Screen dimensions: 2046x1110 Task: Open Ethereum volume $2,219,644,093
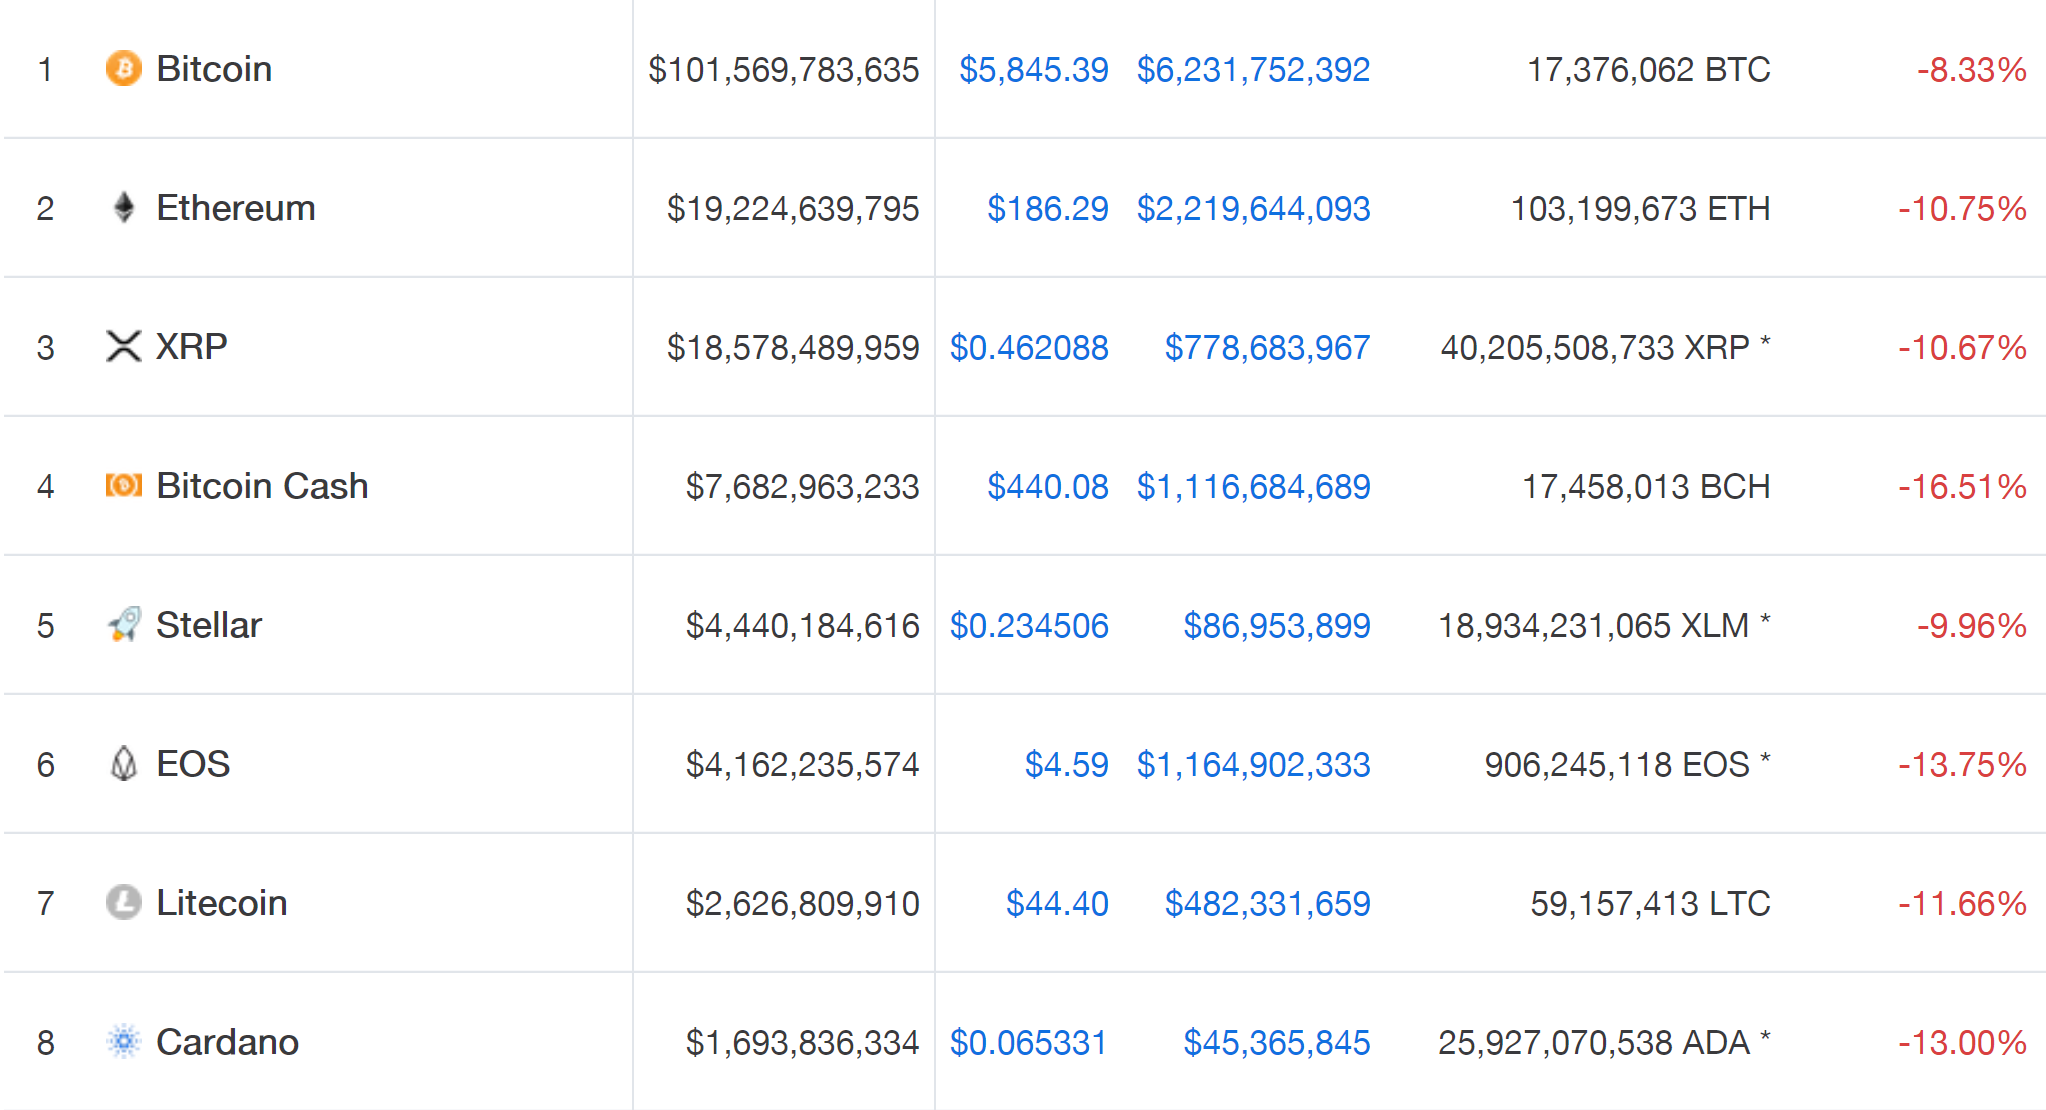tap(1253, 208)
